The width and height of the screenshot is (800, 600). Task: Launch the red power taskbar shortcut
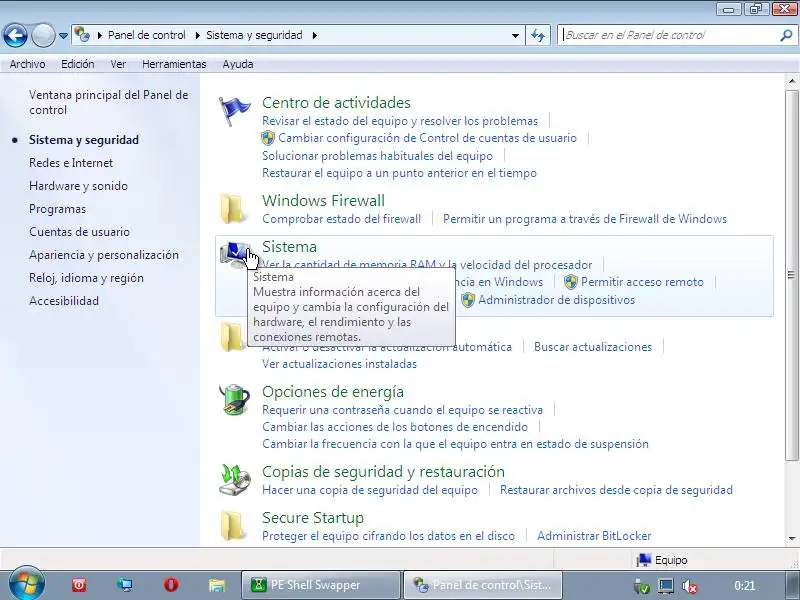tap(79, 585)
